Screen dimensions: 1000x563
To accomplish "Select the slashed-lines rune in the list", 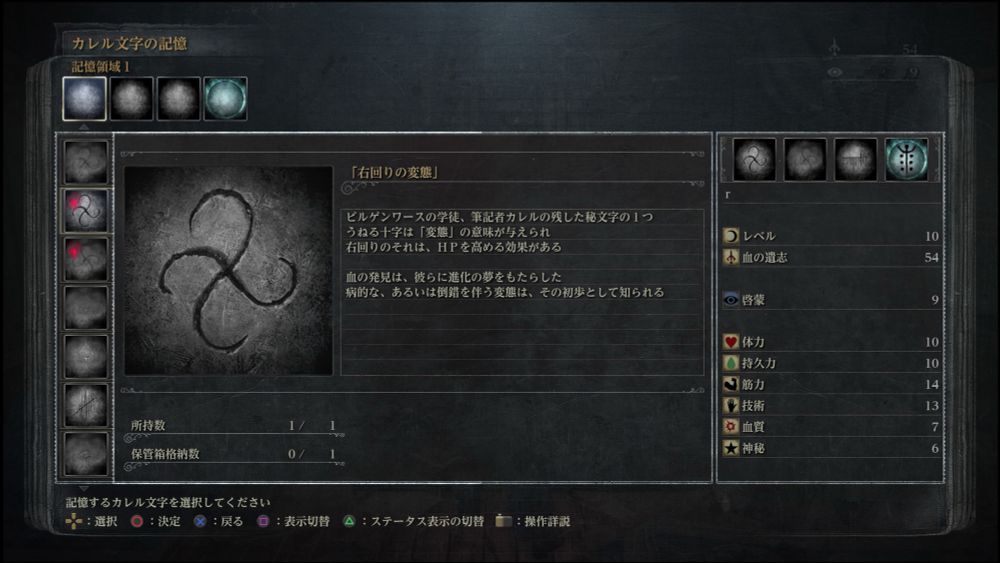I will click(85, 405).
